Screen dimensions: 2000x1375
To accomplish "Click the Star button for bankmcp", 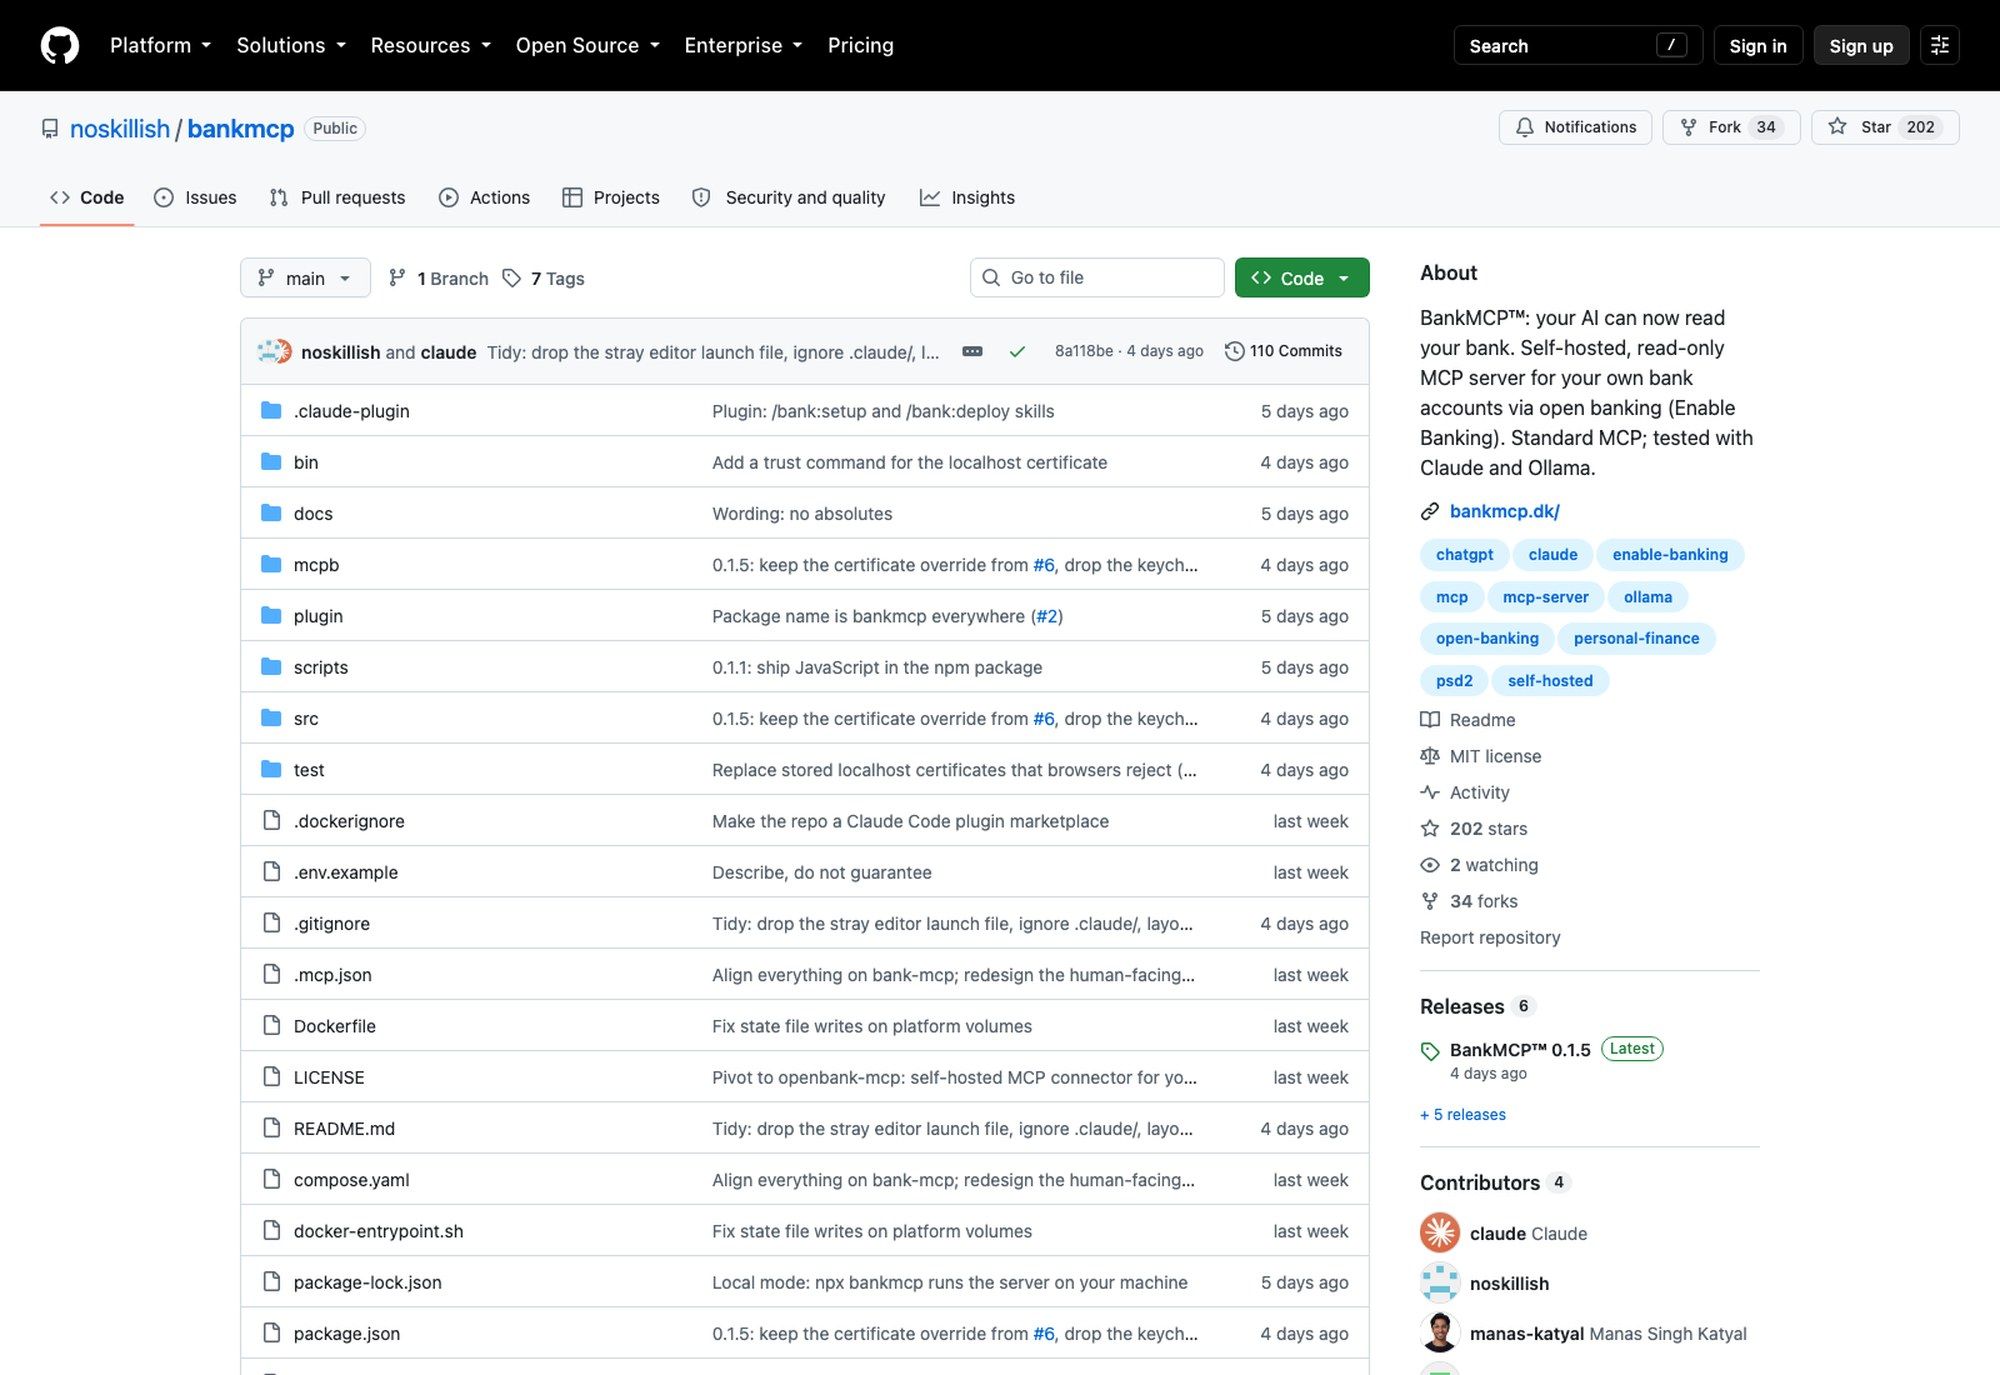I will (x=1885, y=127).
